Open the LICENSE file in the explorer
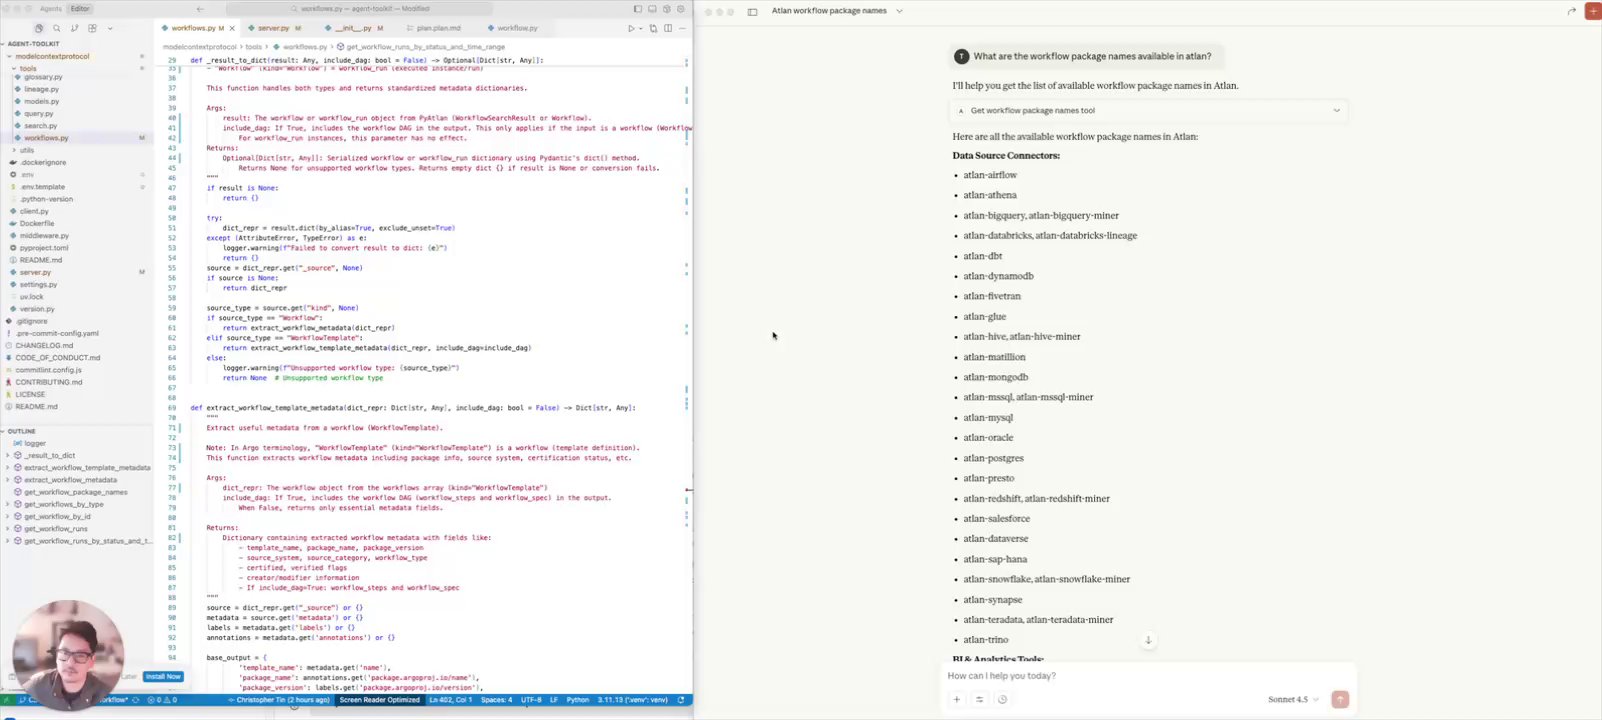This screenshot has height=720, width=1602. pyautogui.click(x=30, y=394)
